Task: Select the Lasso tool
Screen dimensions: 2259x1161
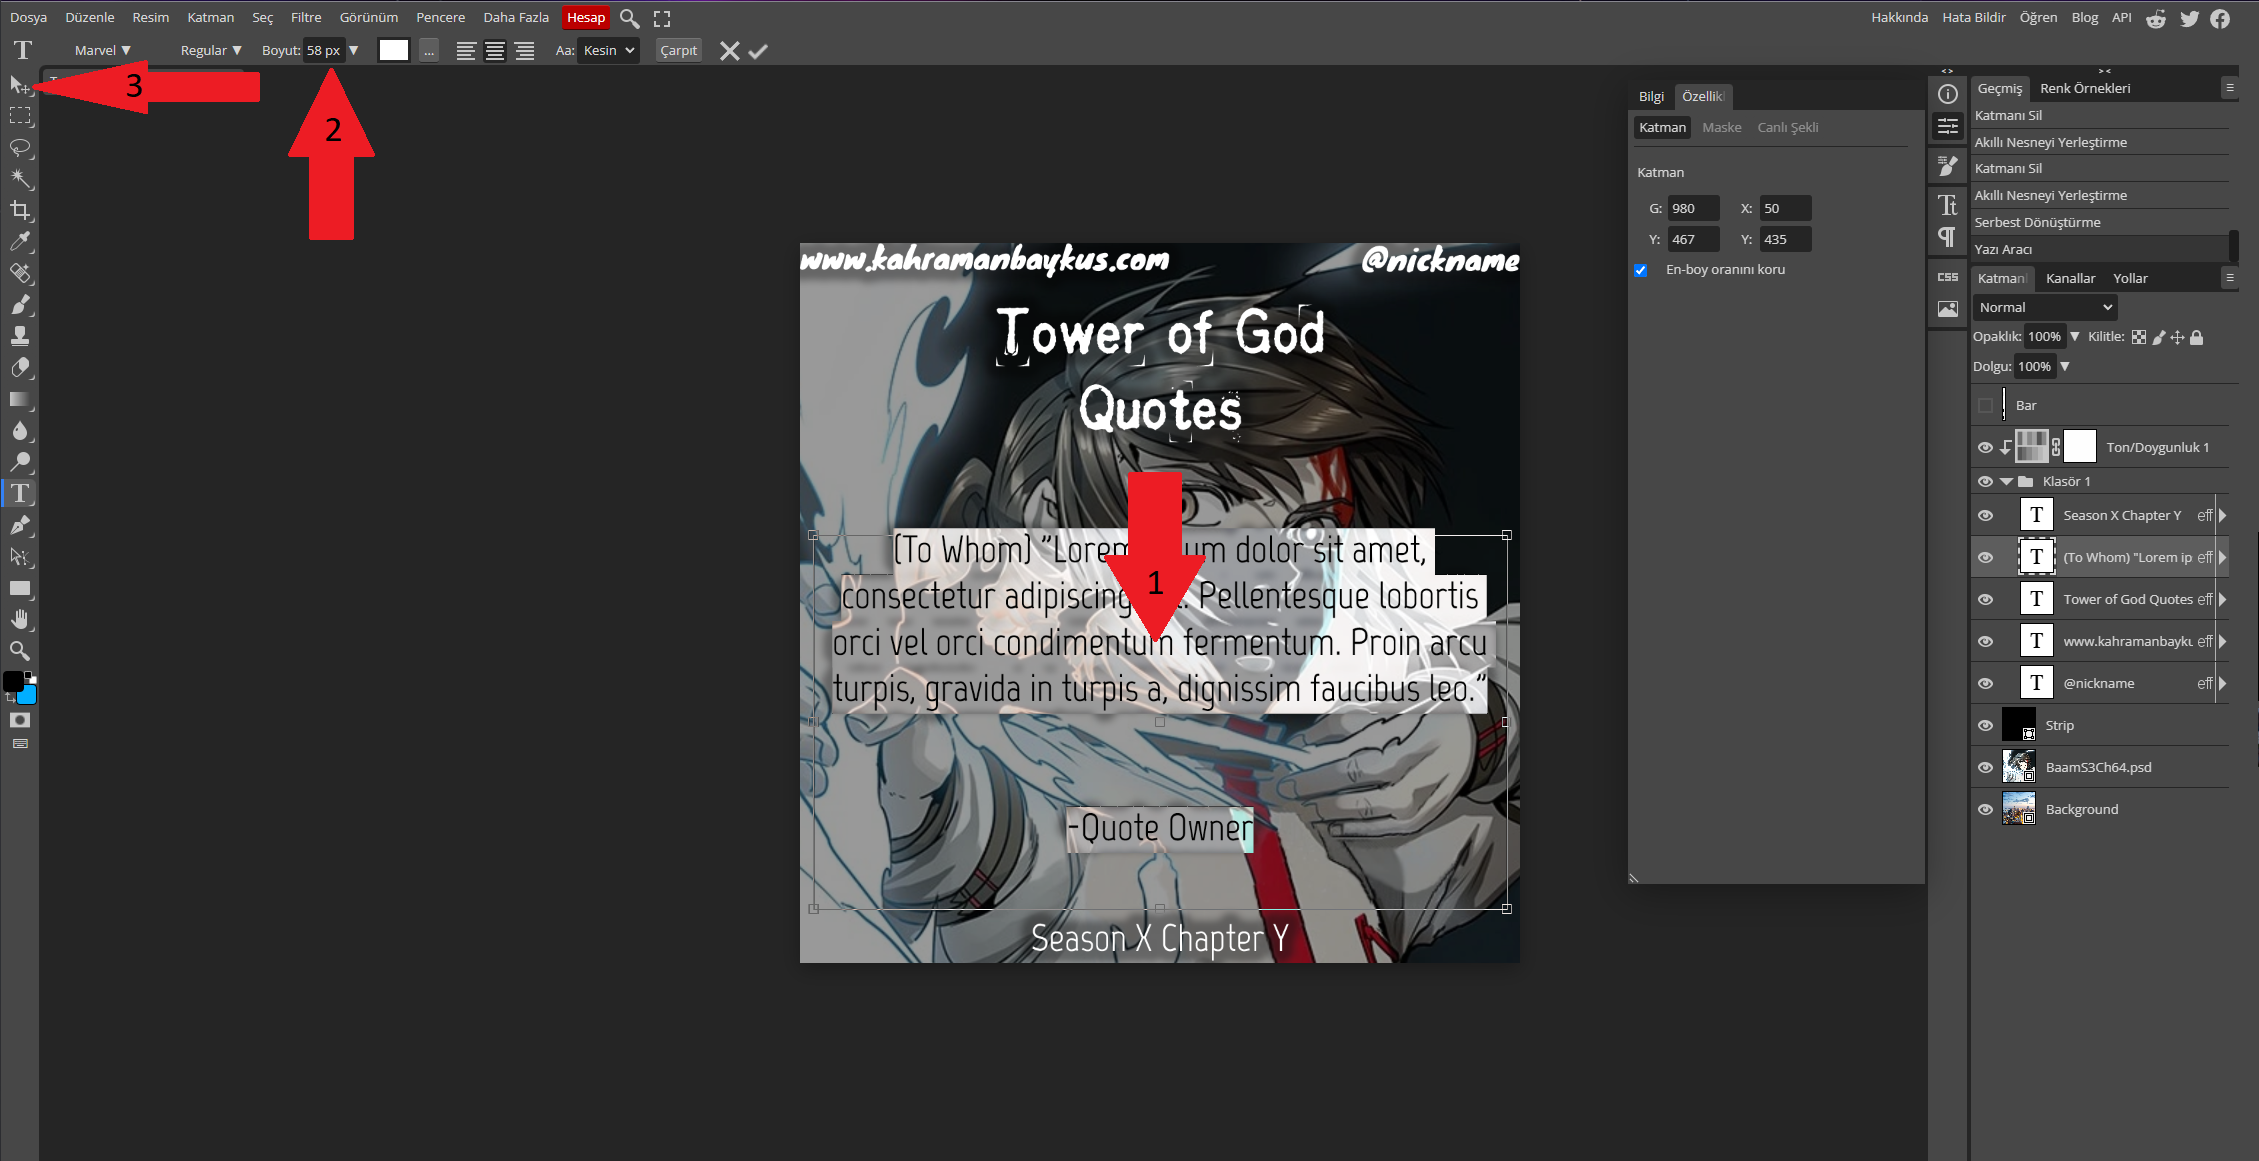Action: click(20, 148)
